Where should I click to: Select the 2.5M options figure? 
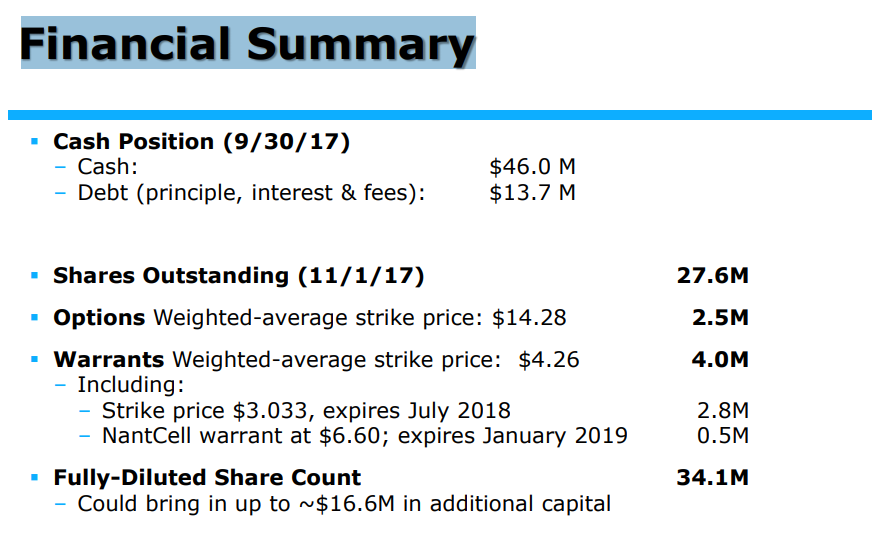click(x=719, y=318)
